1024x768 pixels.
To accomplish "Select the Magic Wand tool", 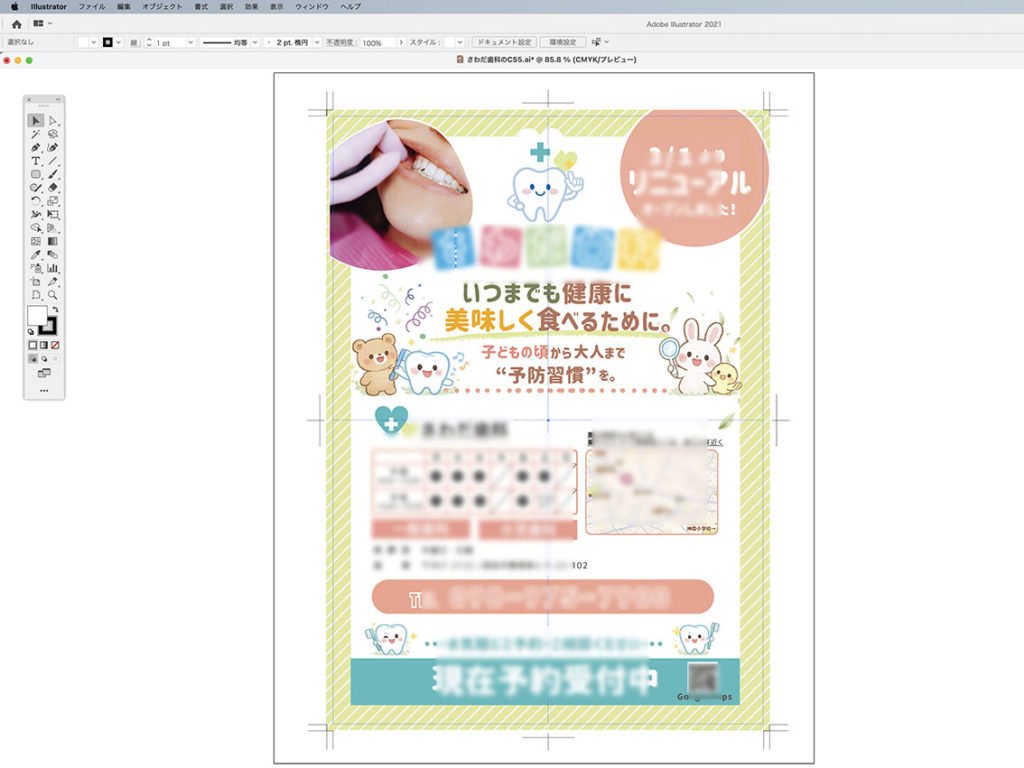I will [35, 134].
